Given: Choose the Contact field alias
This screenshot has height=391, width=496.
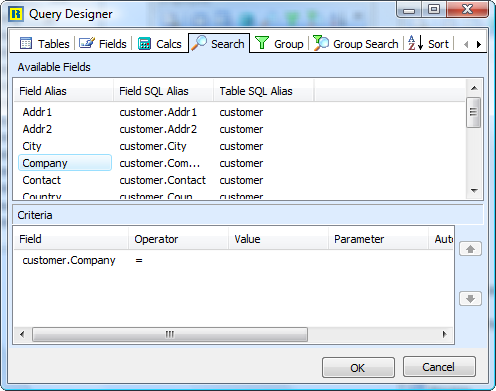Looking at the screenshot, I should tap(42, 180).
